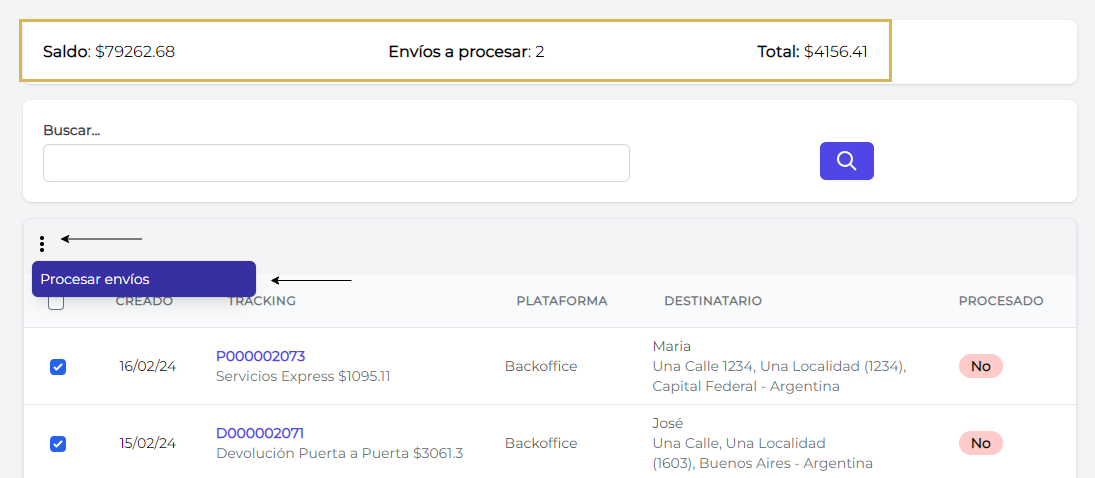This screenshot has width=1095, height=478.
Task: Open tracking link D000002071
Action: [x=260, y=433]
